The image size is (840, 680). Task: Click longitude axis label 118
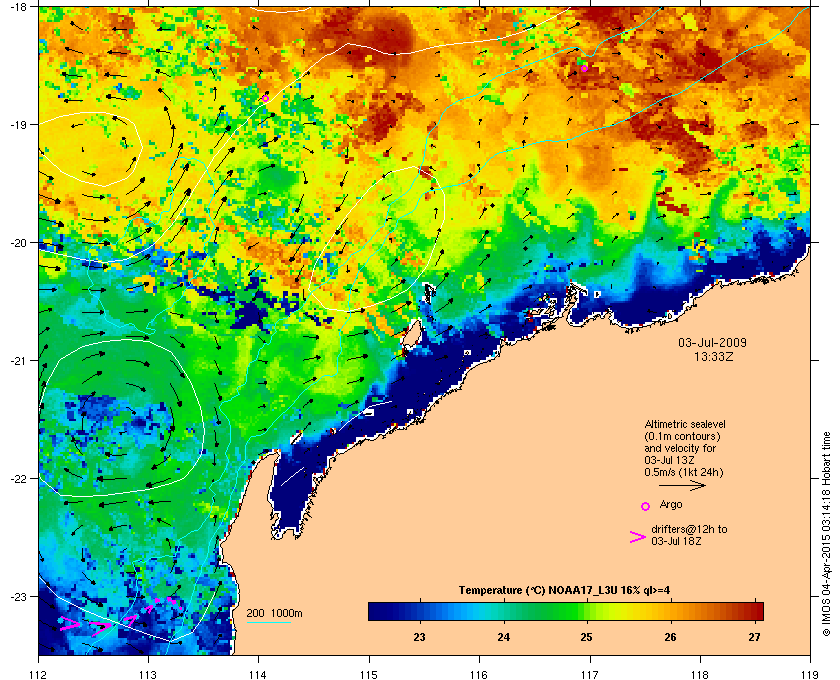tap(700, 675)
